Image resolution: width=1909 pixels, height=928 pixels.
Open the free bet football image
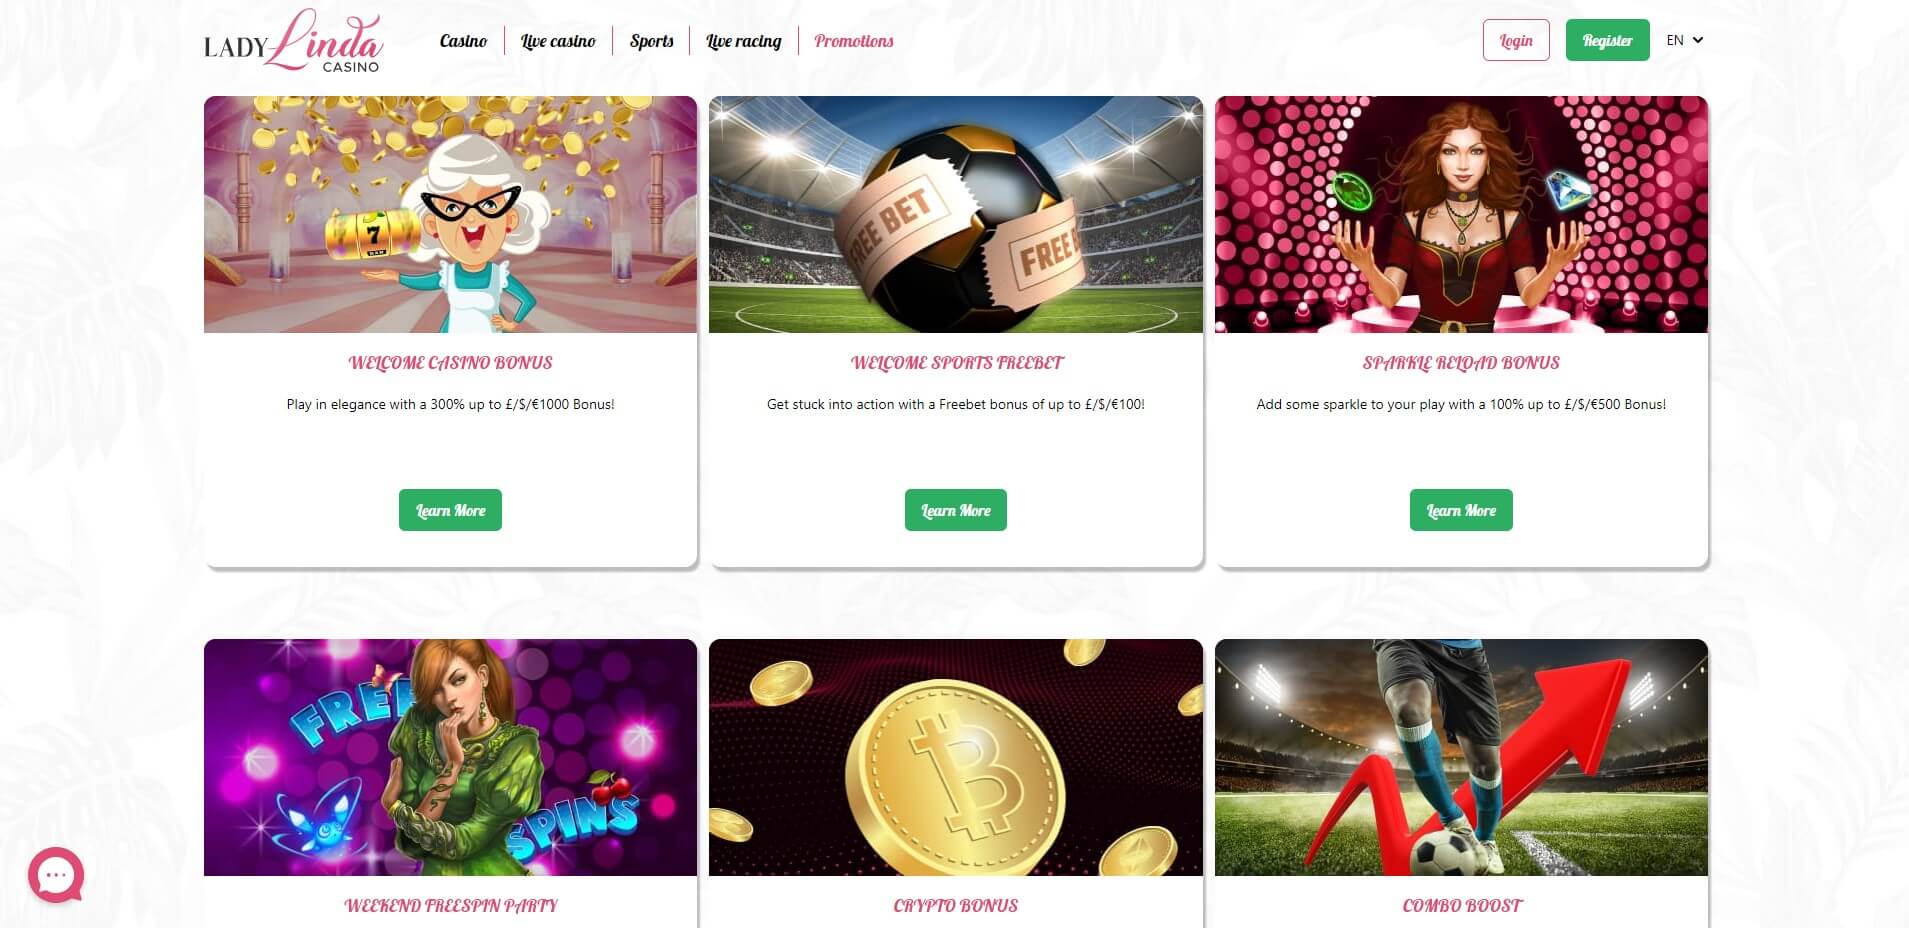pos(956,214)
